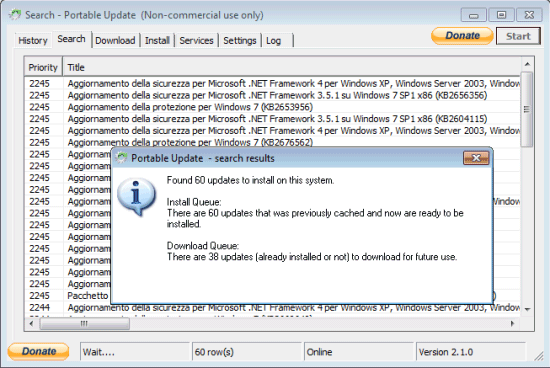Click horizontal scrollbar right arrow
This screenshot has width=550, height=368.
pyautogui.click(x=512, y=323)
